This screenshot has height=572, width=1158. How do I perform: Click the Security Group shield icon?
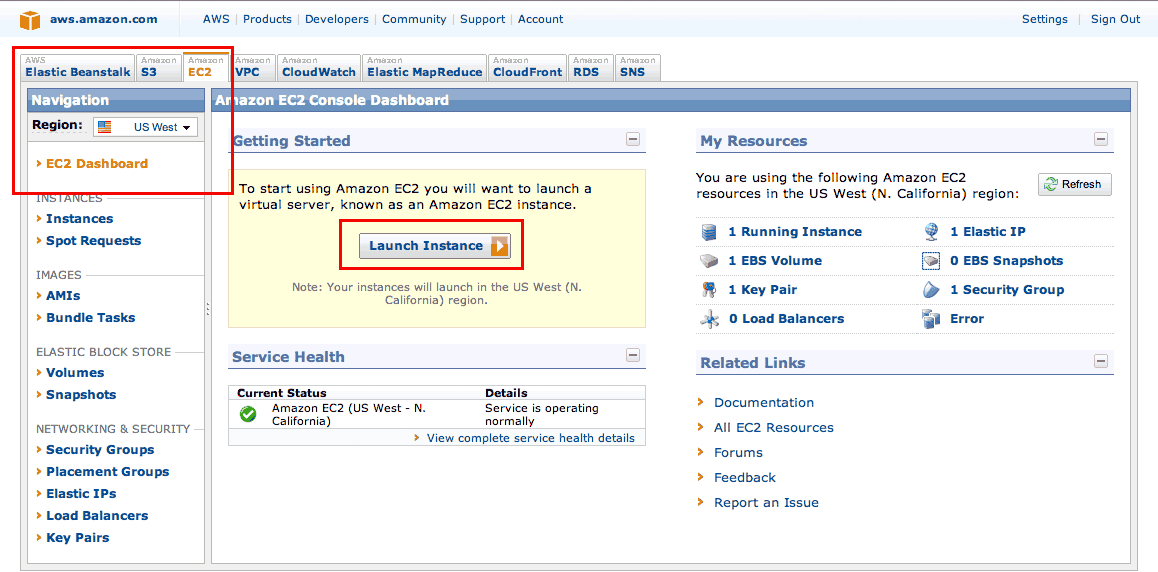coord(931,290)
